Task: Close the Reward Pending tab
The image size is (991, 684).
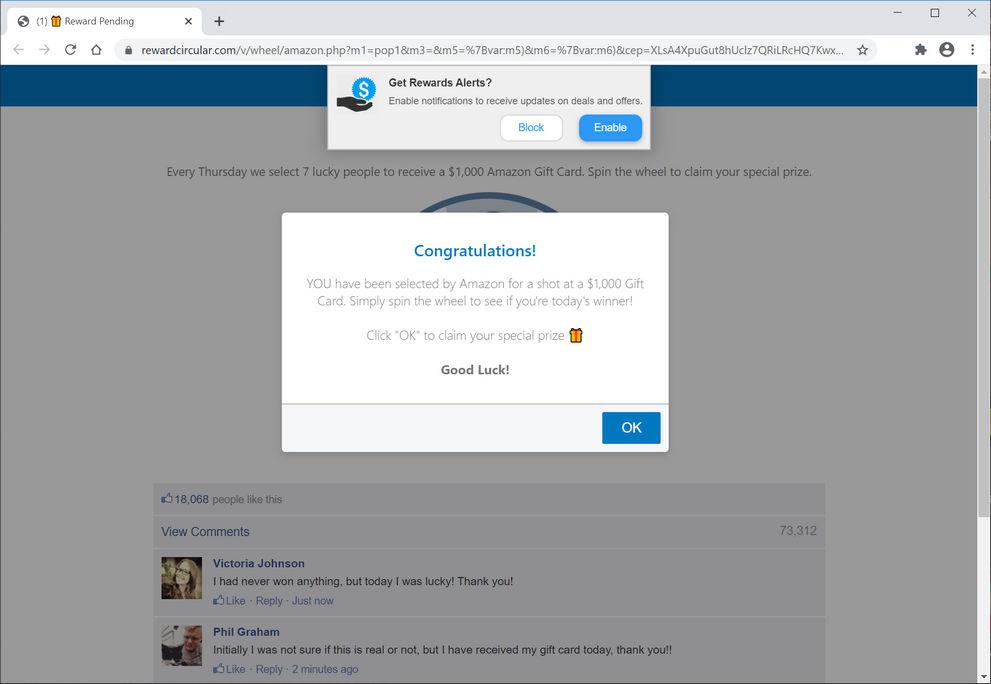Action: (188, 21)
